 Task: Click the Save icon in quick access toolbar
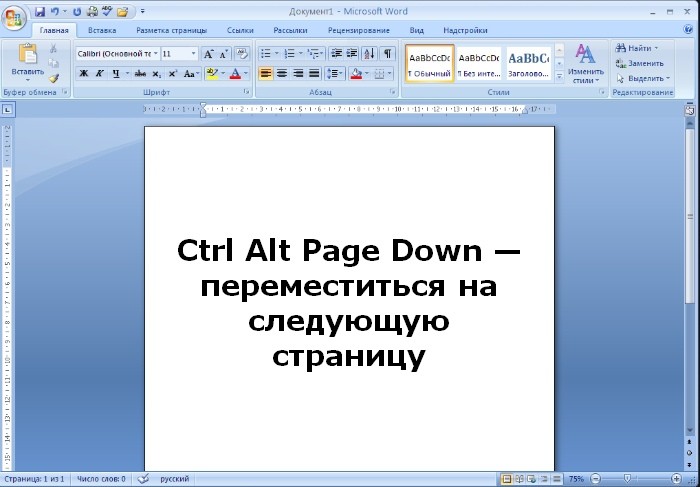point(40,12)
